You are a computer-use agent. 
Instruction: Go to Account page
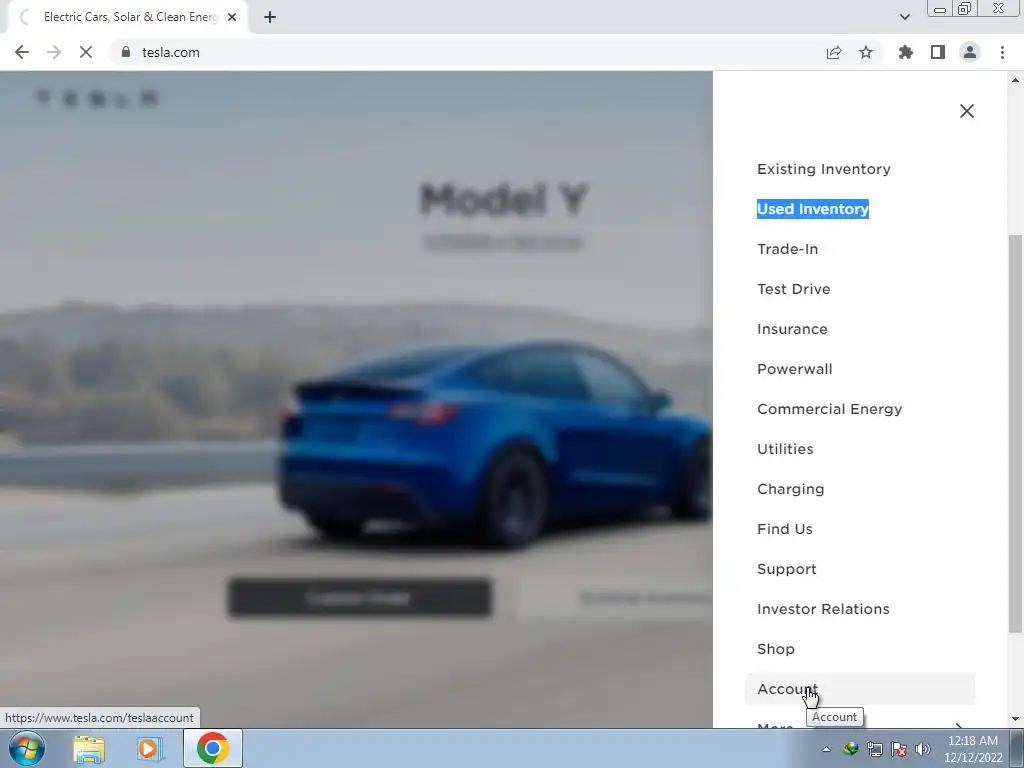(x=859, y=689)
